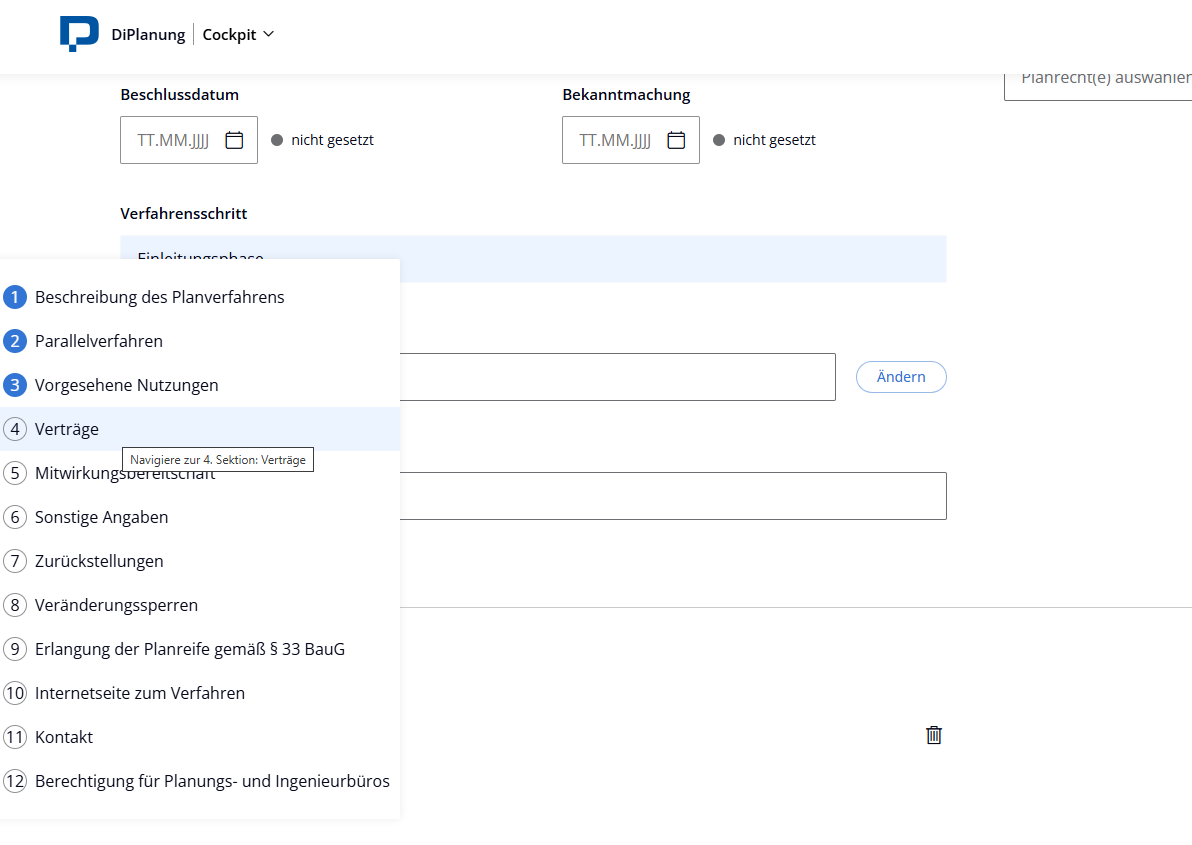
Task: Navigate to Verträge section
Action: [x=67, y=429]
